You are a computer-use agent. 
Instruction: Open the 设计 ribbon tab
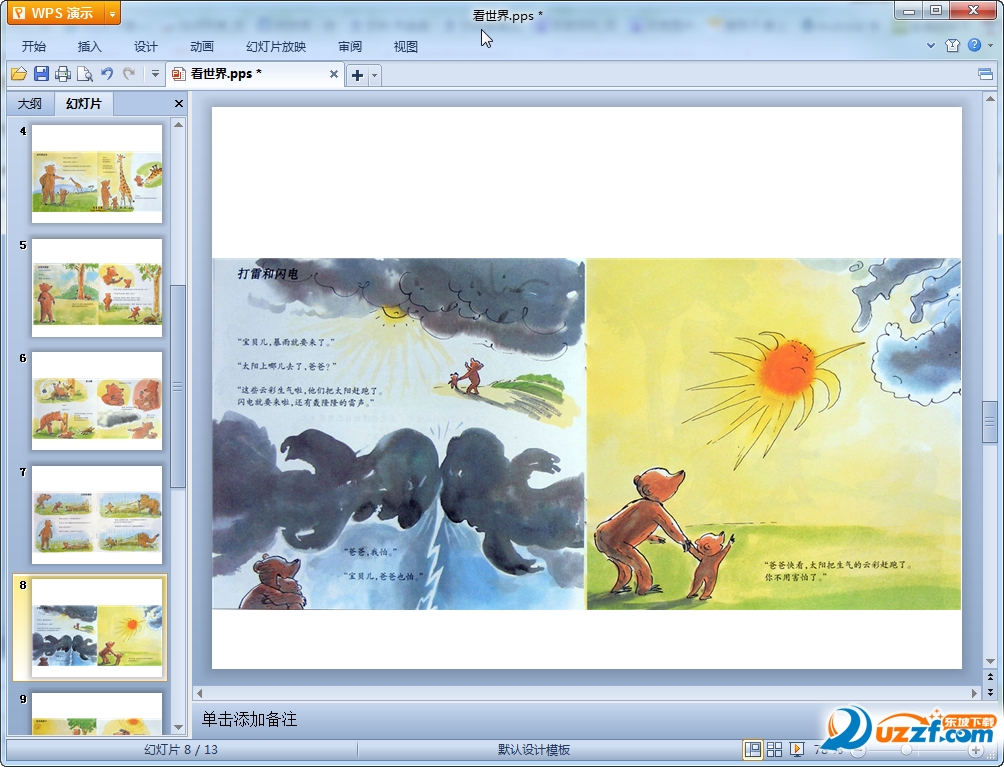(145, 47)
